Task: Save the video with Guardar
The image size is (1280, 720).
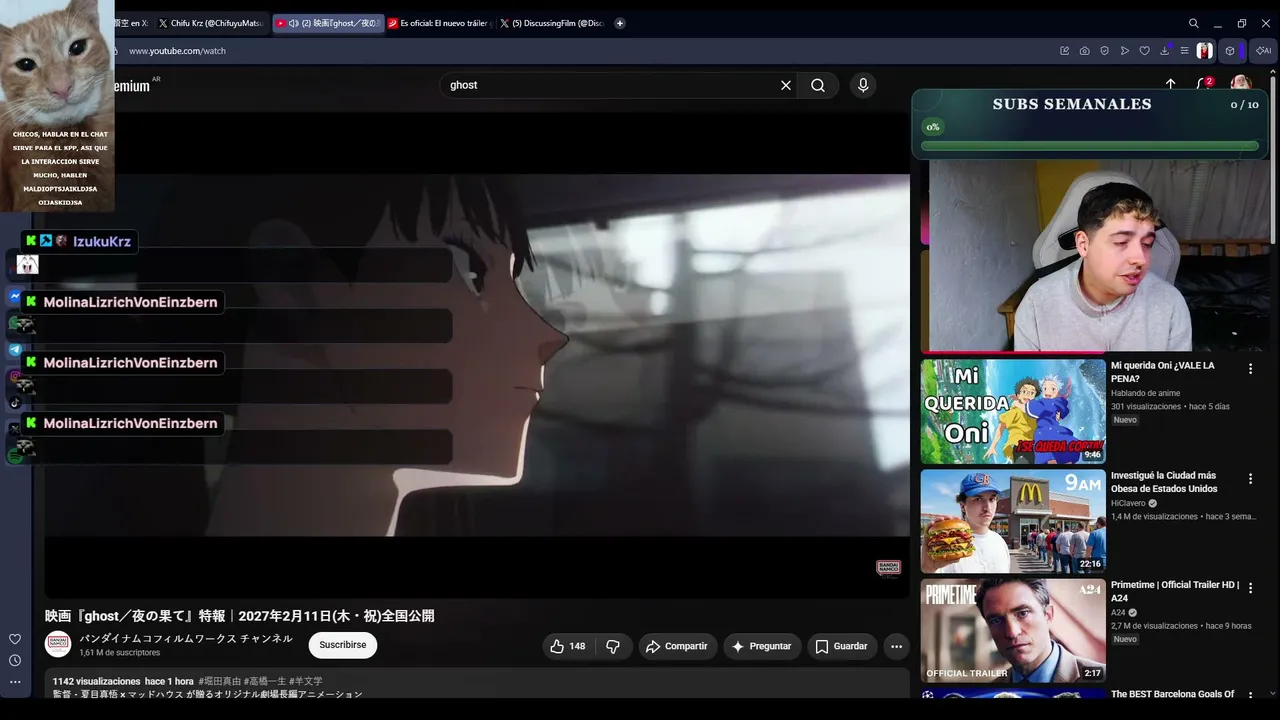Action: tap(841, 646)
